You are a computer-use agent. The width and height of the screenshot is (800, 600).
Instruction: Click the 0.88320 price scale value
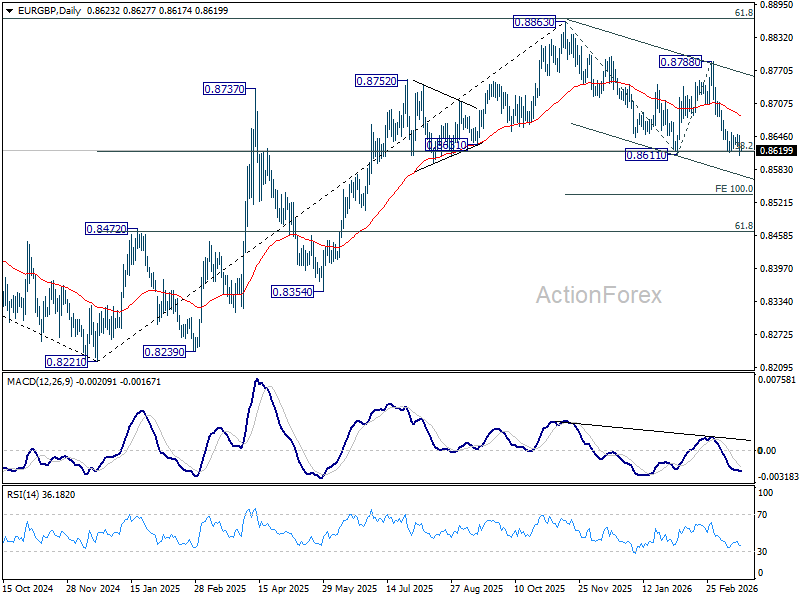pyautogui.click(x=777, y=38)
